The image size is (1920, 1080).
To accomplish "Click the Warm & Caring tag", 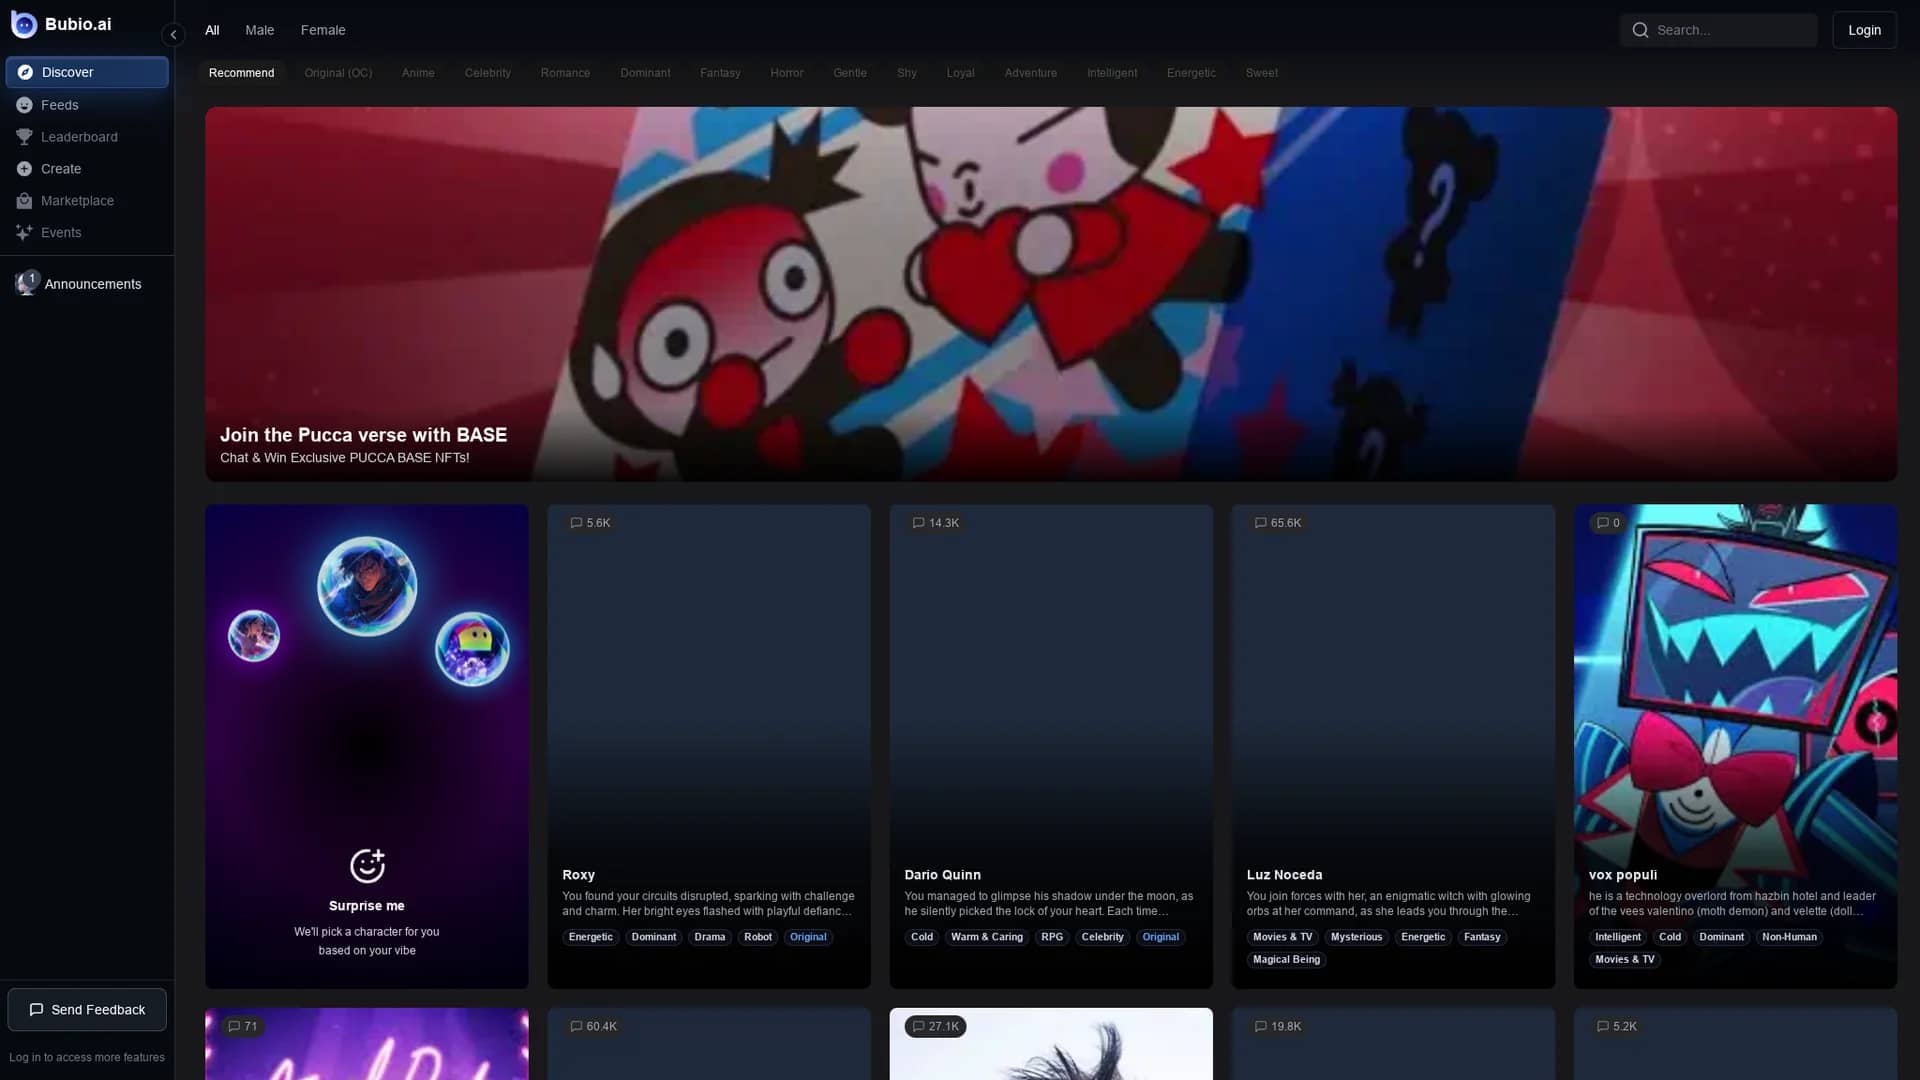I will click(987, 937).
